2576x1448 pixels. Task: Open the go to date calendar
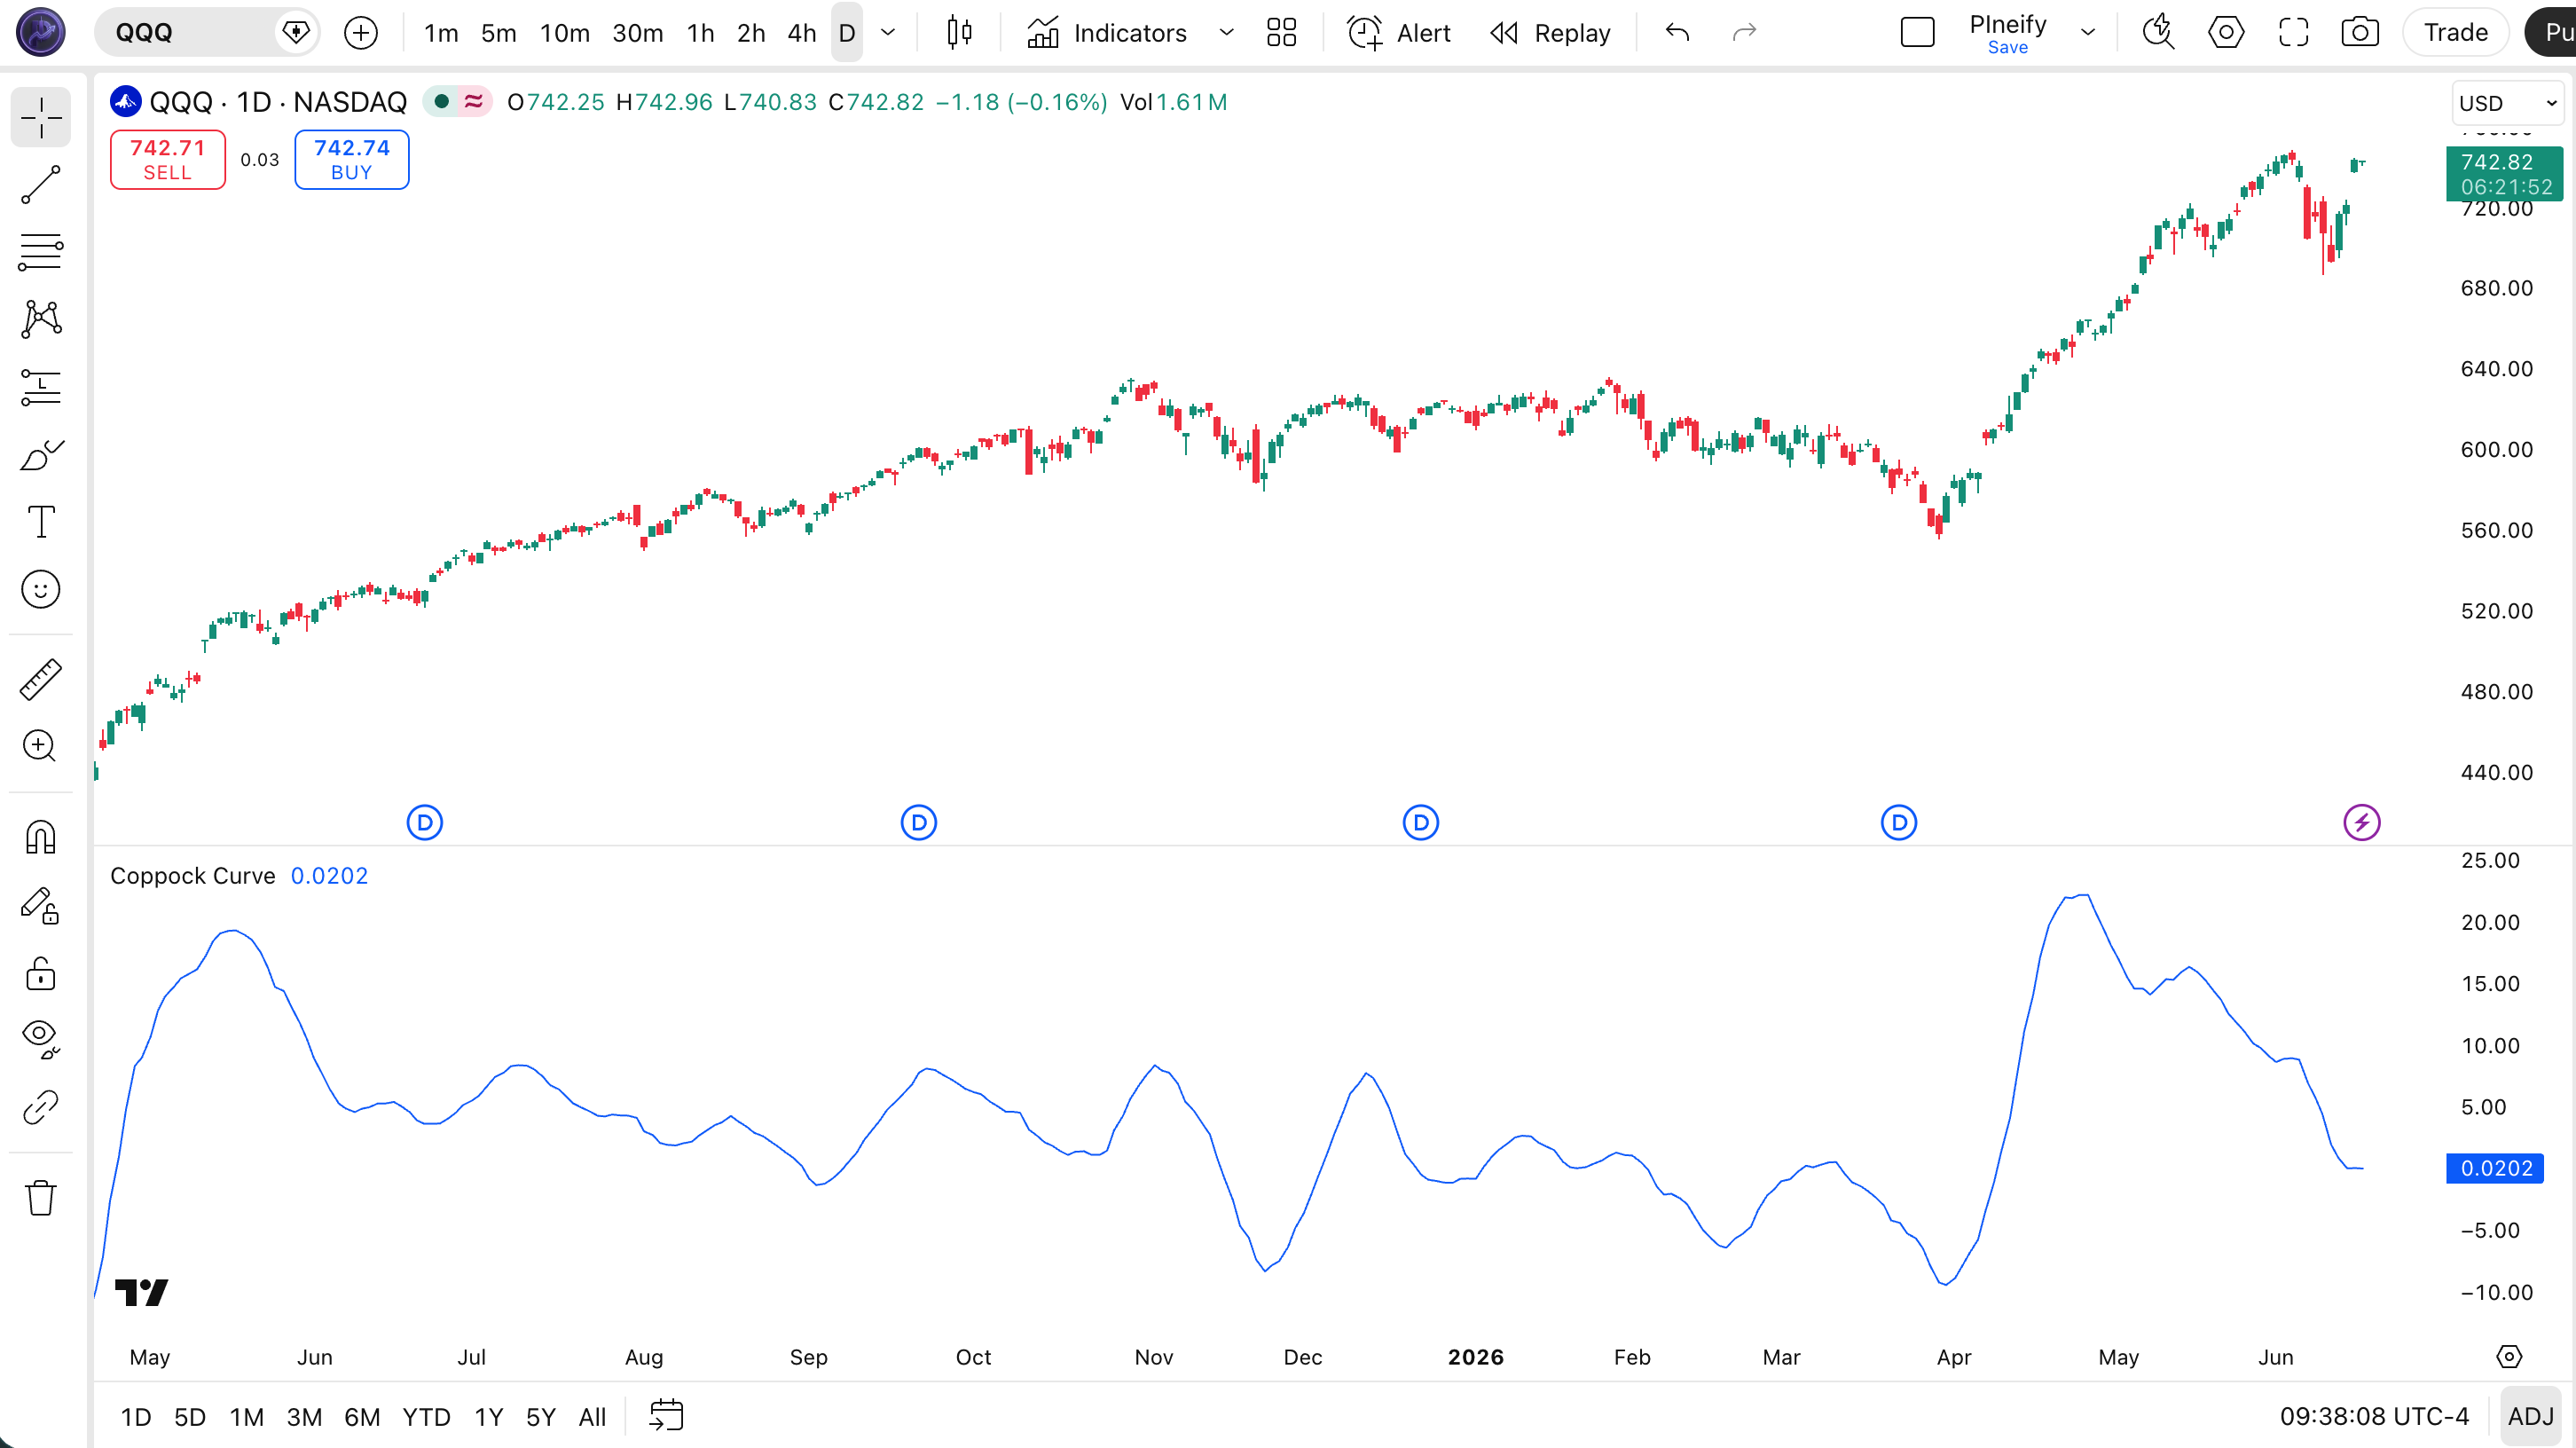666,1416
